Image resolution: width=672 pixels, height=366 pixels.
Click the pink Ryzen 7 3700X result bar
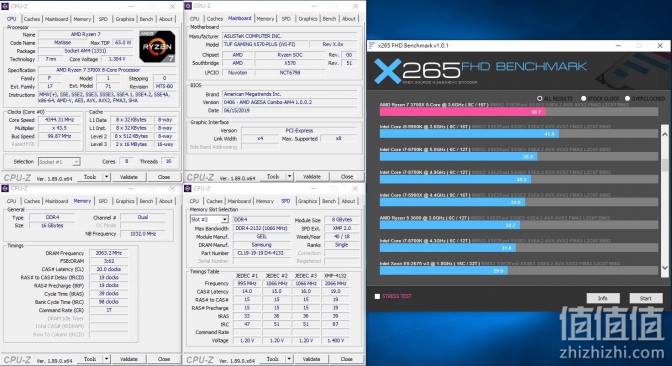point(463,112)
